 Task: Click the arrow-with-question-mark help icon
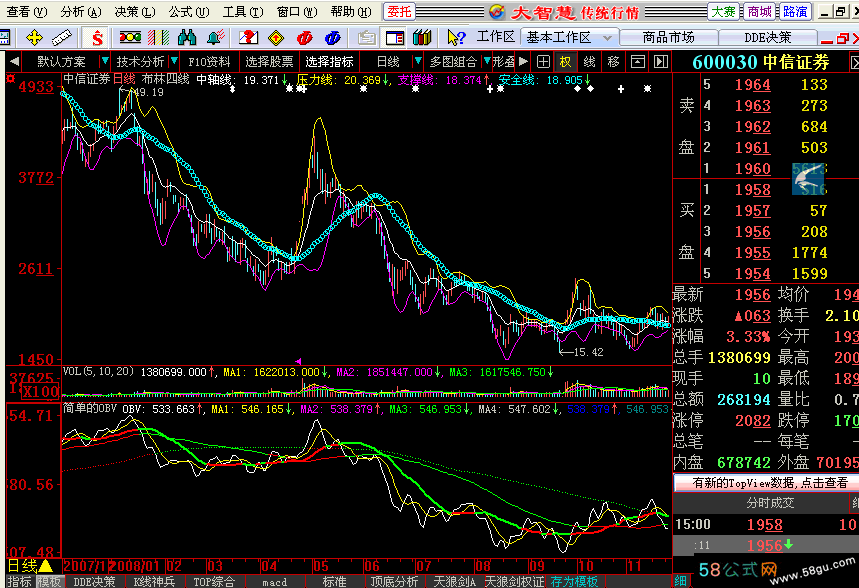tap(456, 37)
